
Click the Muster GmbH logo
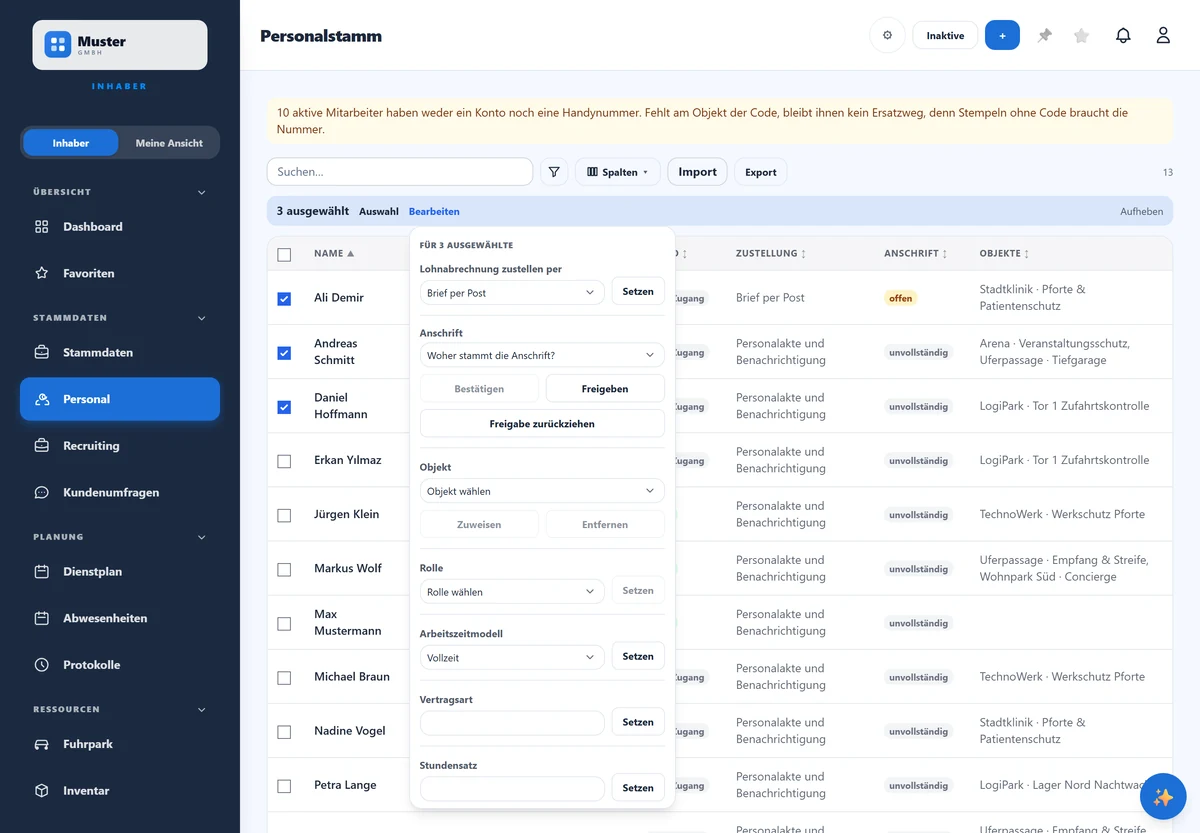(x=120, y=45)
